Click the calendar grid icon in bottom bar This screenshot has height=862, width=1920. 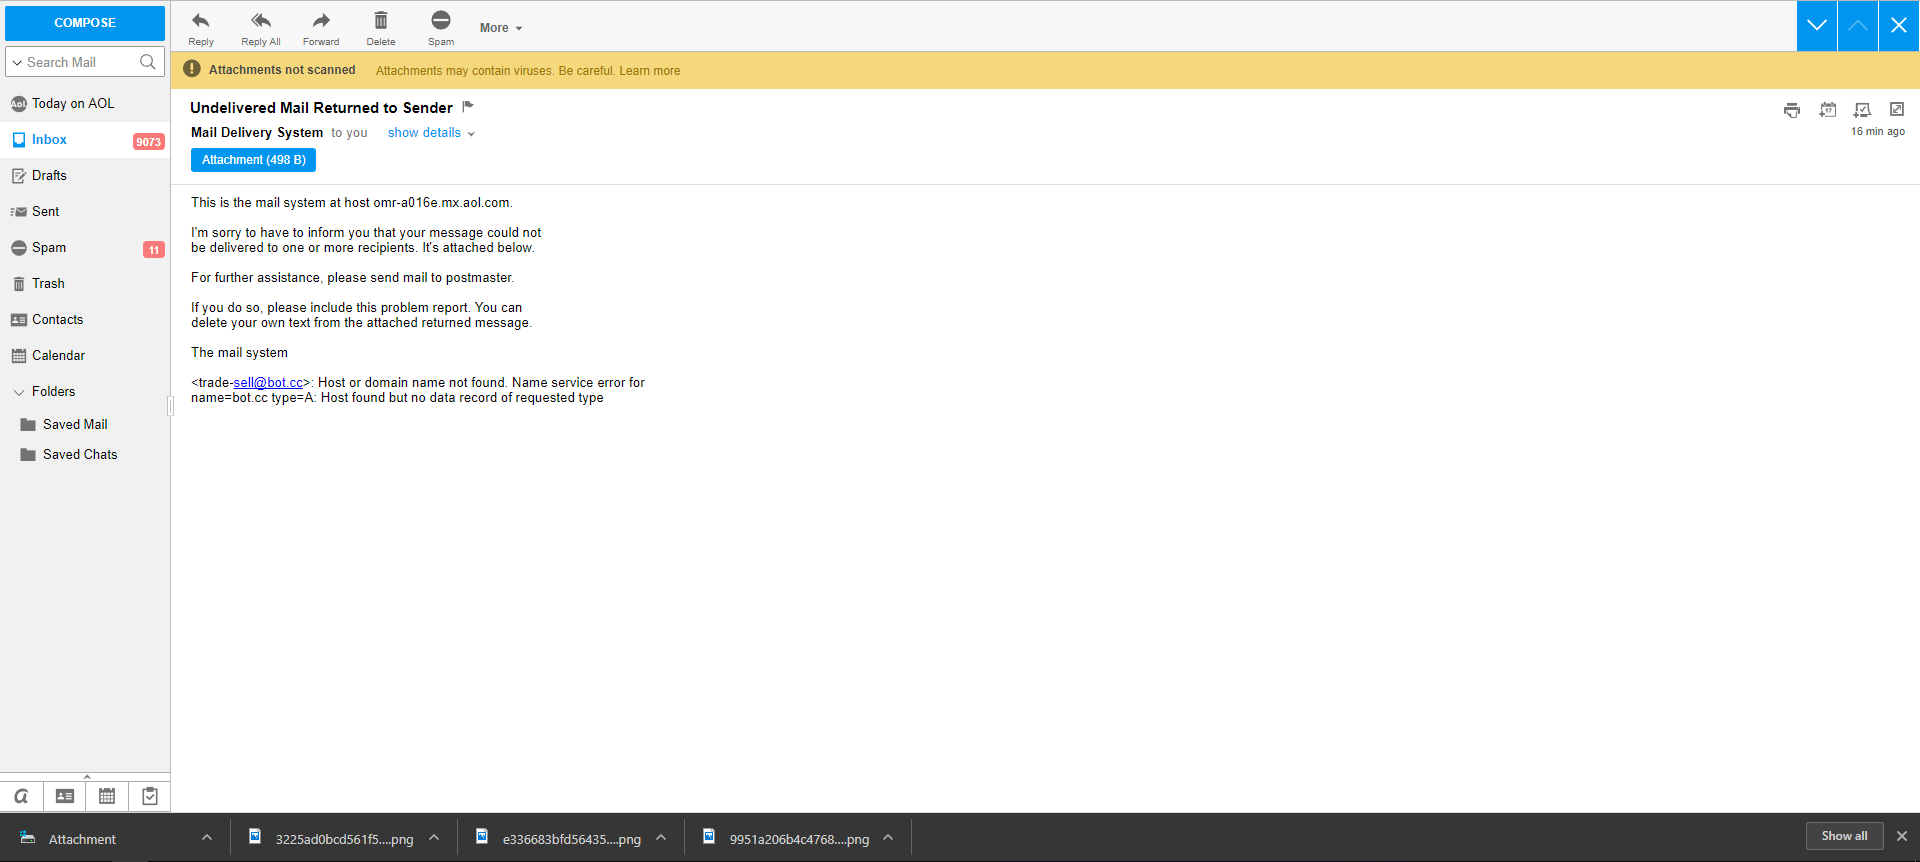pyautogui.click(x=107, y=796)
